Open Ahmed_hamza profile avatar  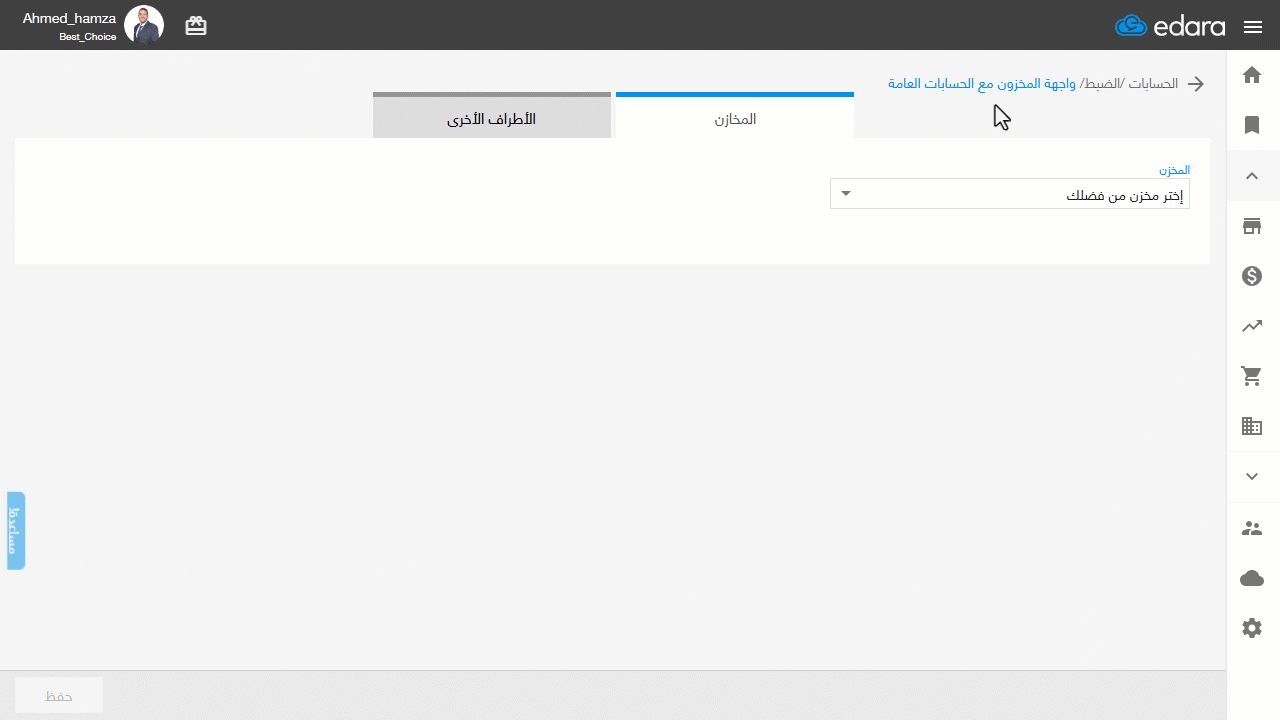pyautogui.click(x=144, y=25)
